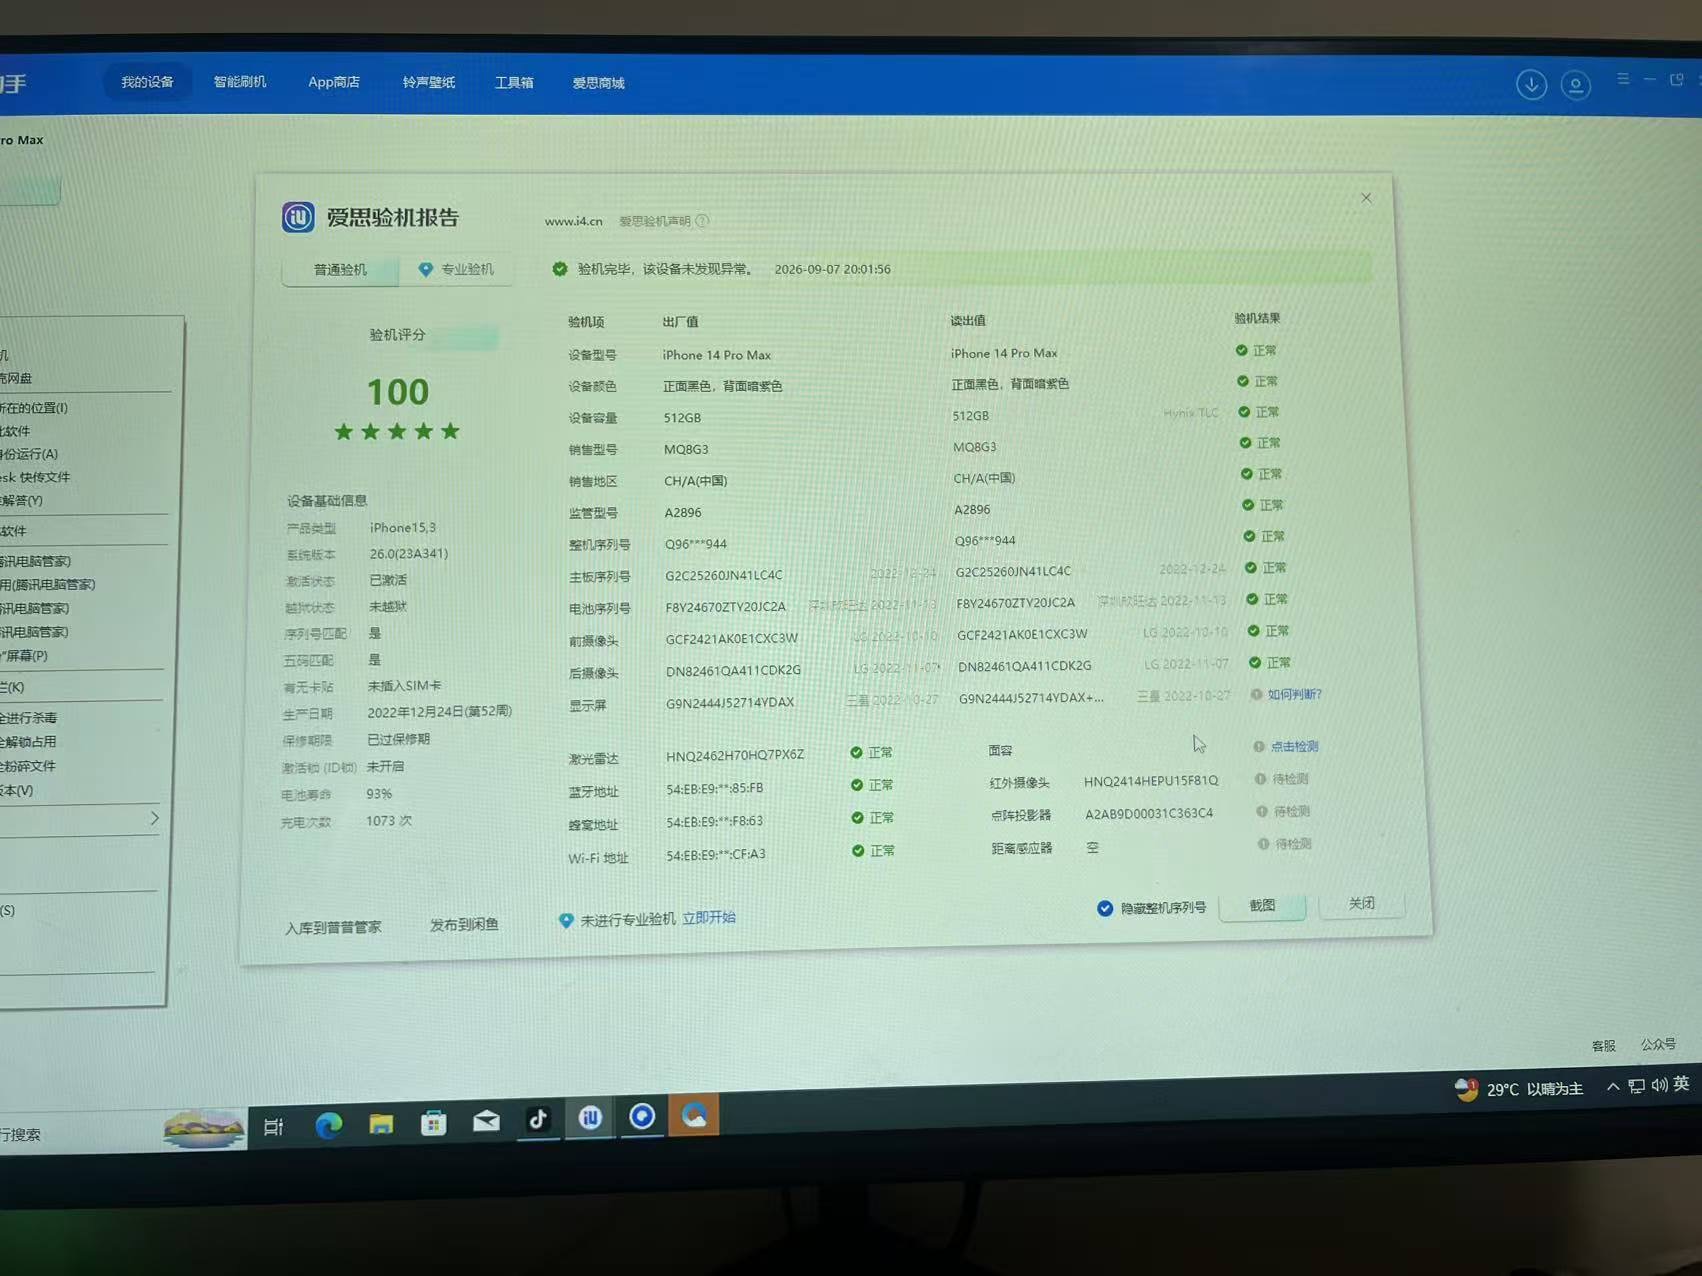
Task: Click 入库到普普管家
Action: [333, 927]
